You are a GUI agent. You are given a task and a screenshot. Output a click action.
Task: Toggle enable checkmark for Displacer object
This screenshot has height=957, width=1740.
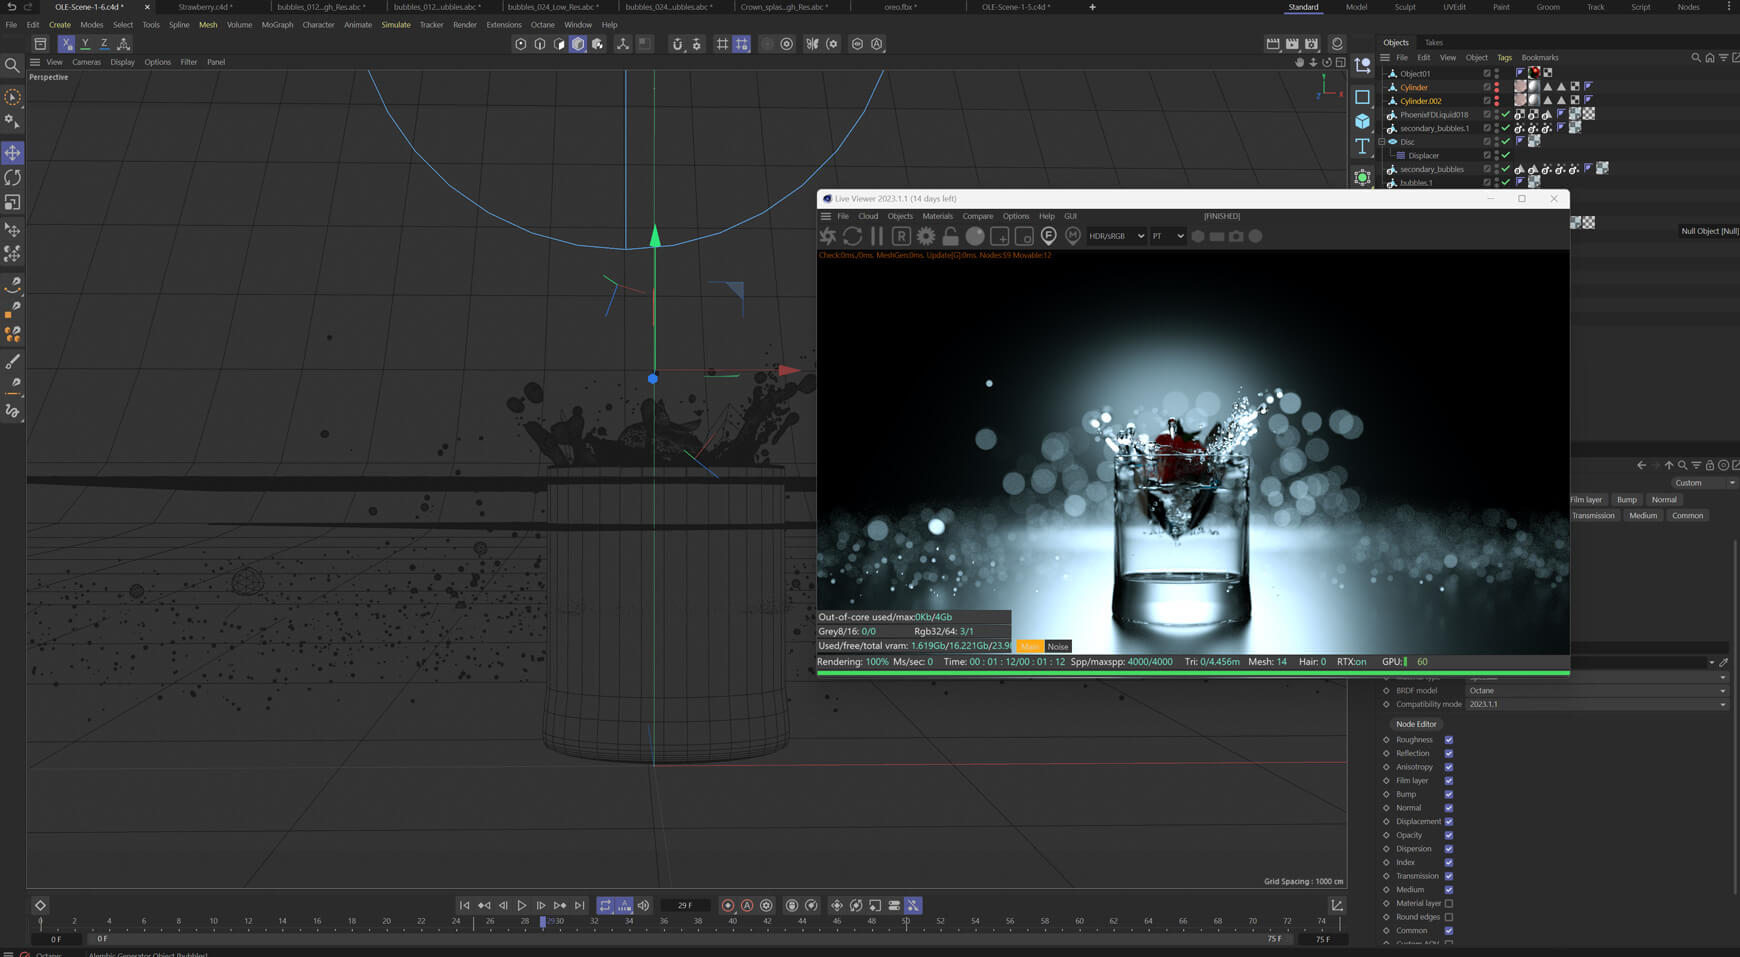click(x=1506, y=156)
